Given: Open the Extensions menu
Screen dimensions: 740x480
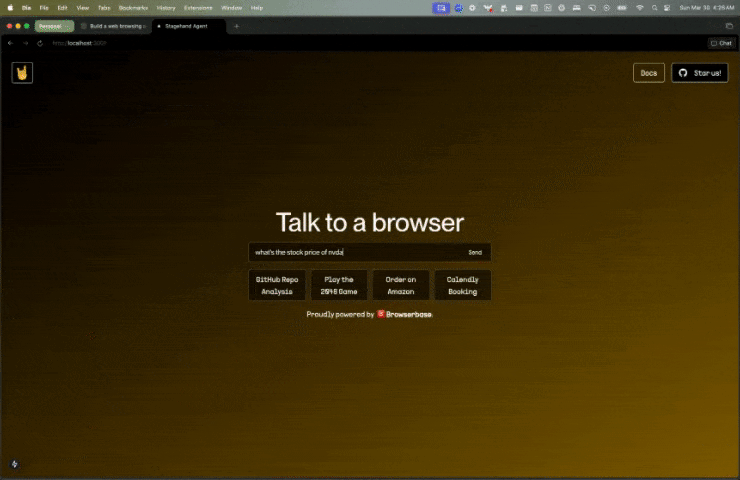Looking at the screenshot, I should 198,8.
